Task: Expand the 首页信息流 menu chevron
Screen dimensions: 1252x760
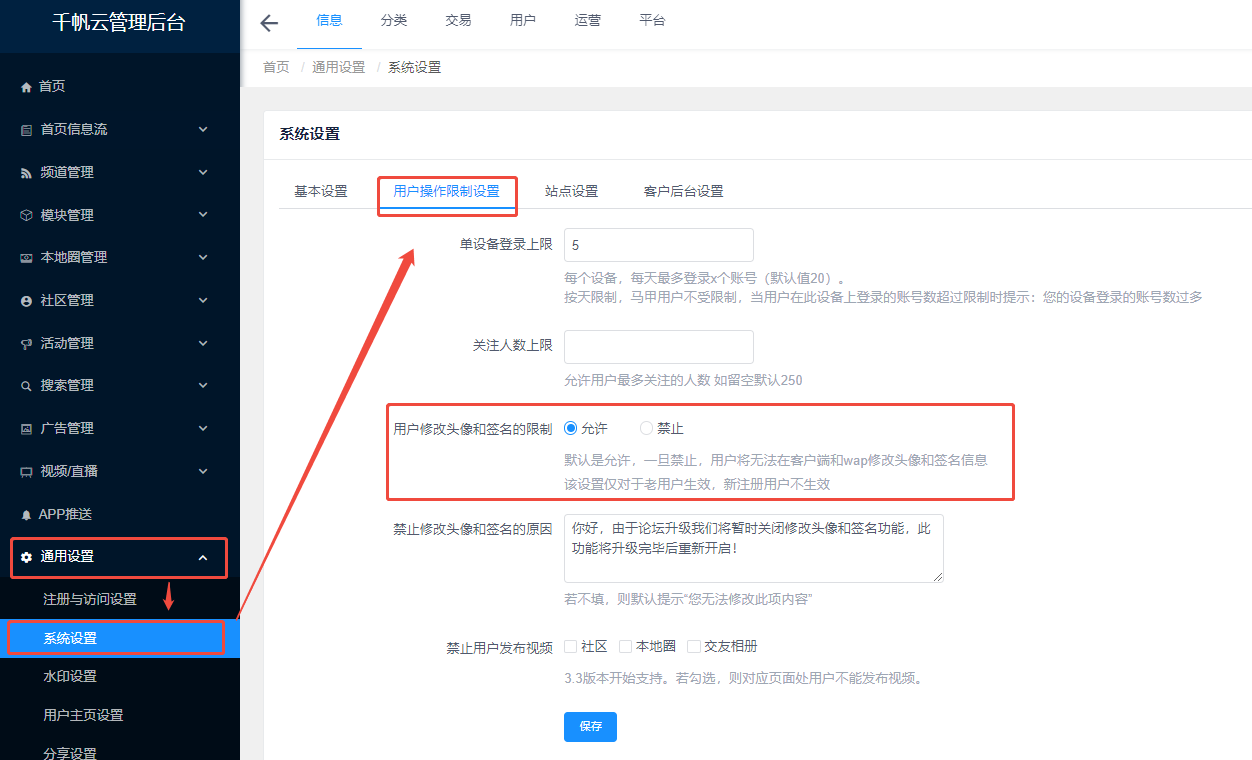Action: point(203,129)
